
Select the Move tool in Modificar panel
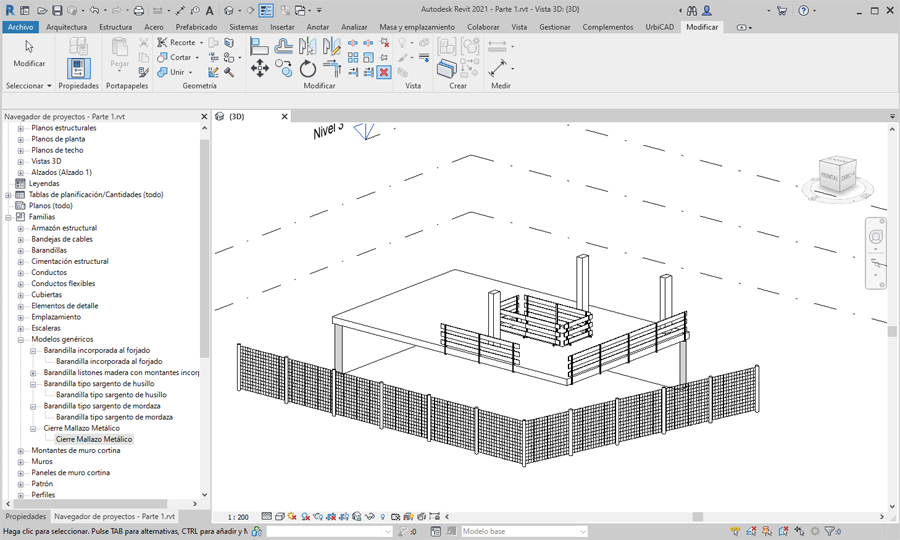tap(259, 68)
